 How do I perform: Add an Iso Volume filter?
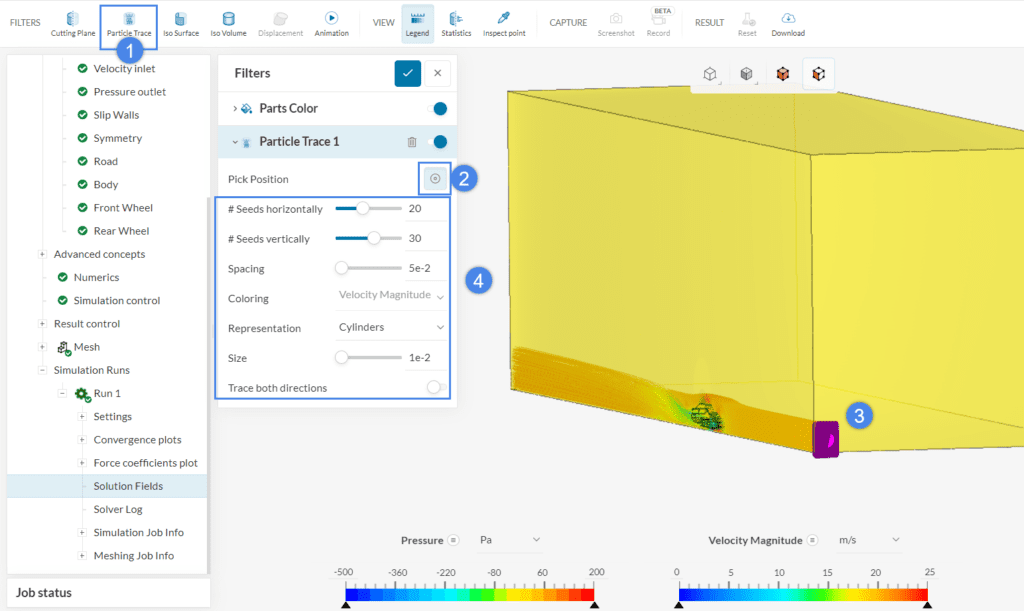228,24
